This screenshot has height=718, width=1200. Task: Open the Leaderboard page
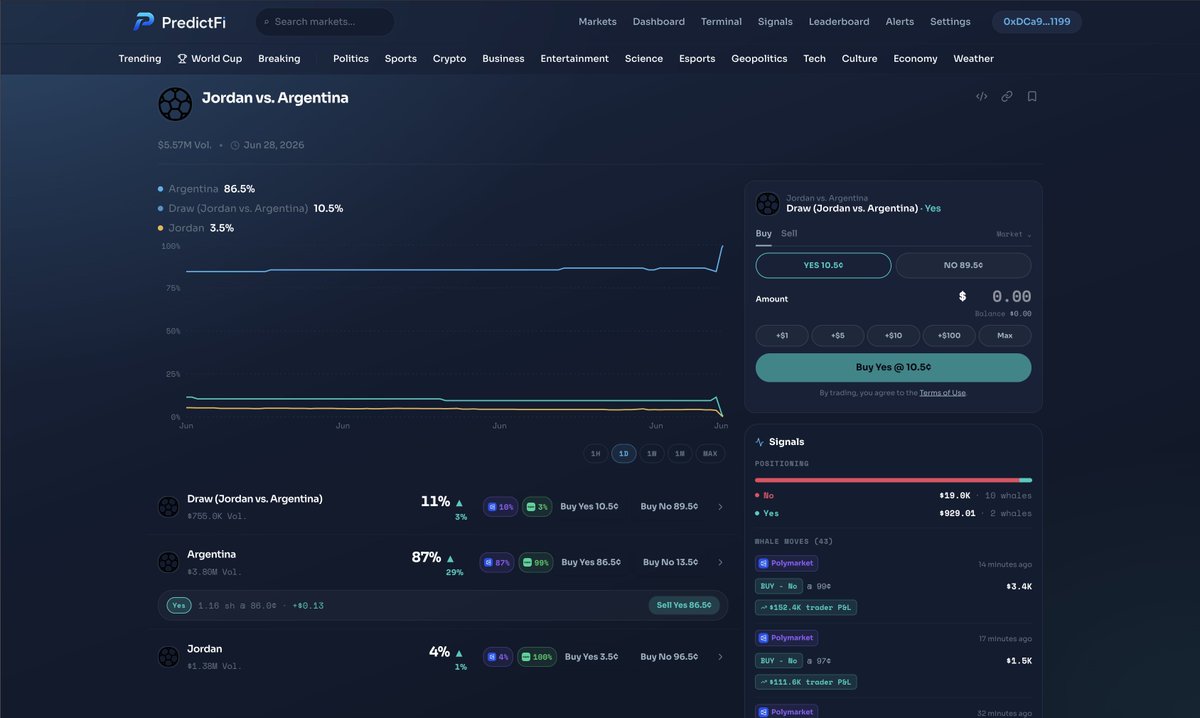tap(839, 22)
